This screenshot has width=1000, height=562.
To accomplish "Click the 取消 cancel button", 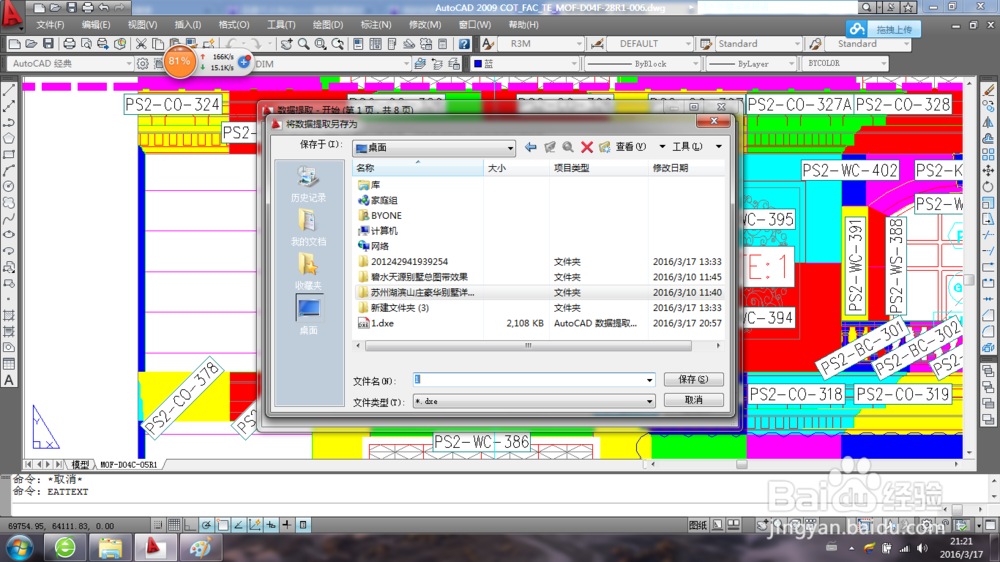I will (x=693, y=400).
